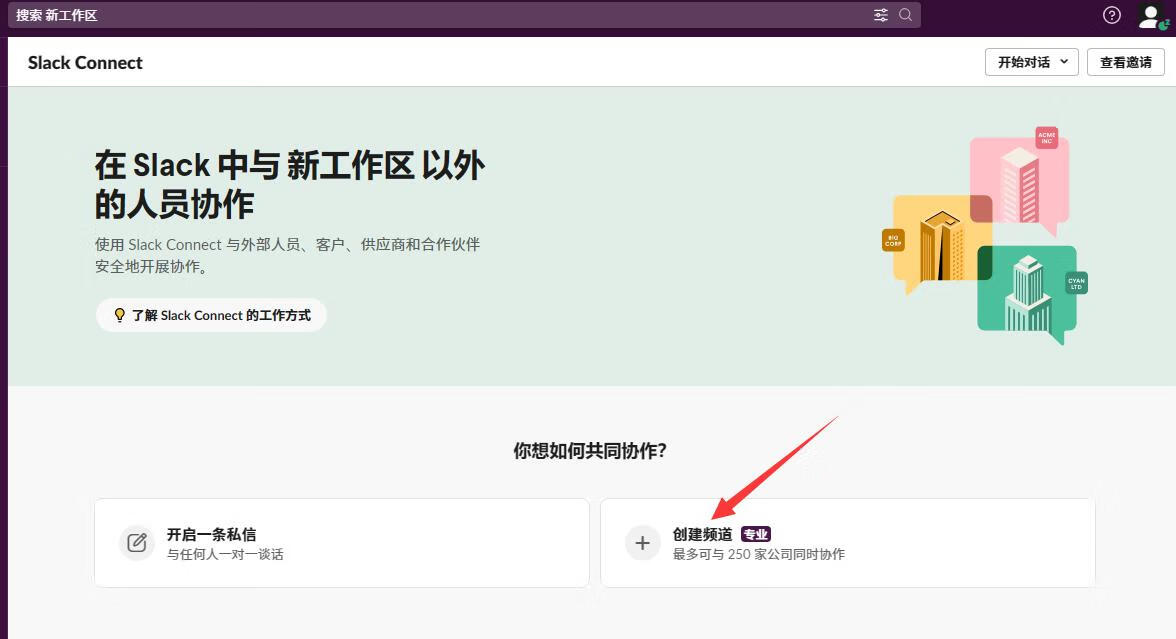Image resolution: width=1176 pixels, height=639 pixels.
Task: Expand the 开始对话 dropdown
Action: pos(1031,62)
